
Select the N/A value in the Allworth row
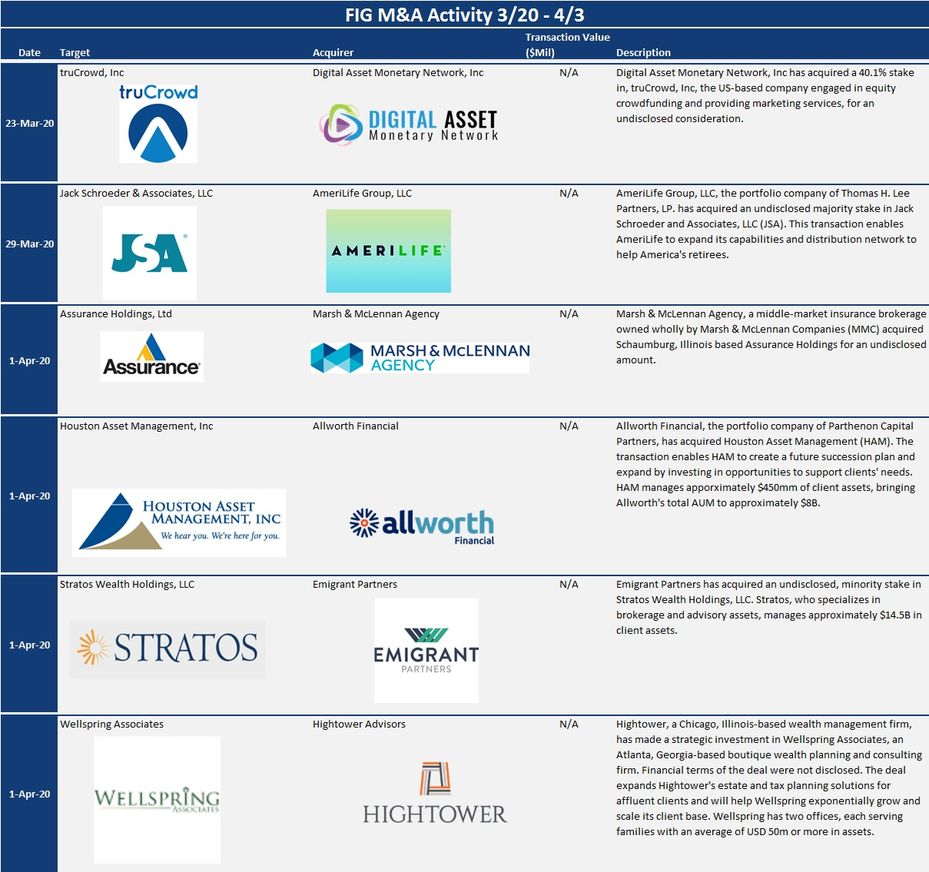(569, 426)
